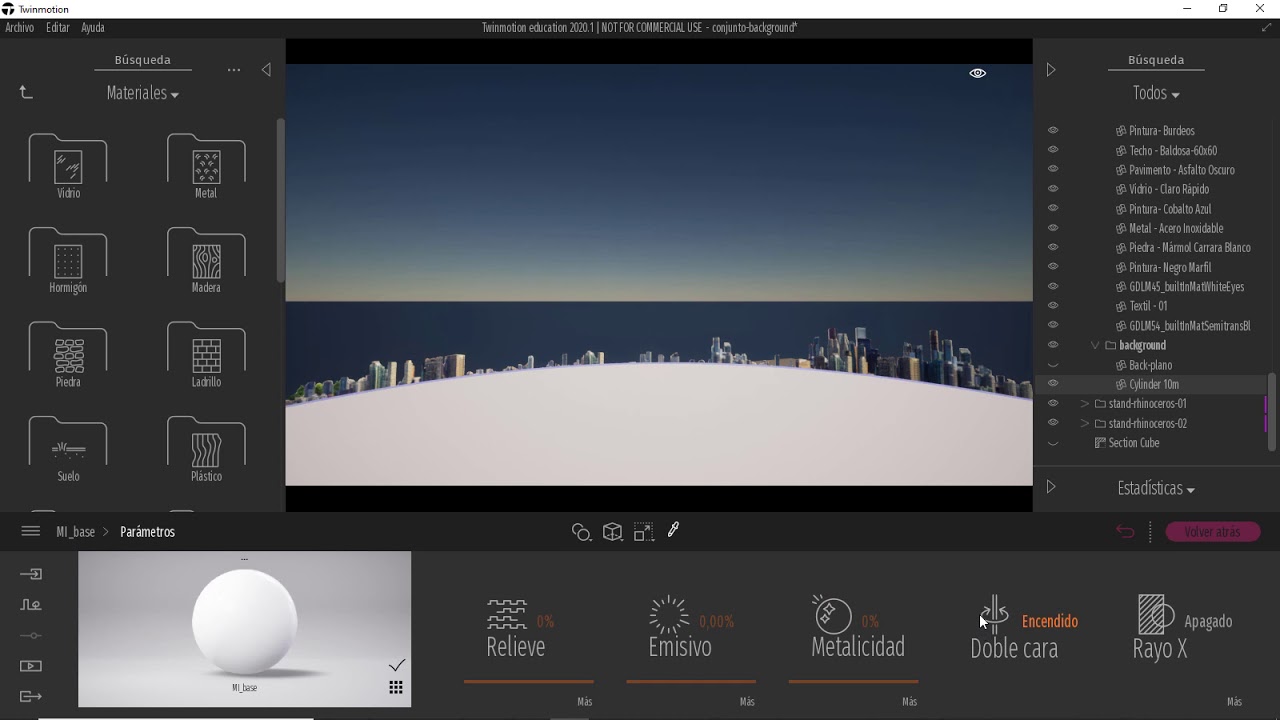Open the Archivo menu
This screenshot has height=720, width=1280.
[x=19, y=28]
